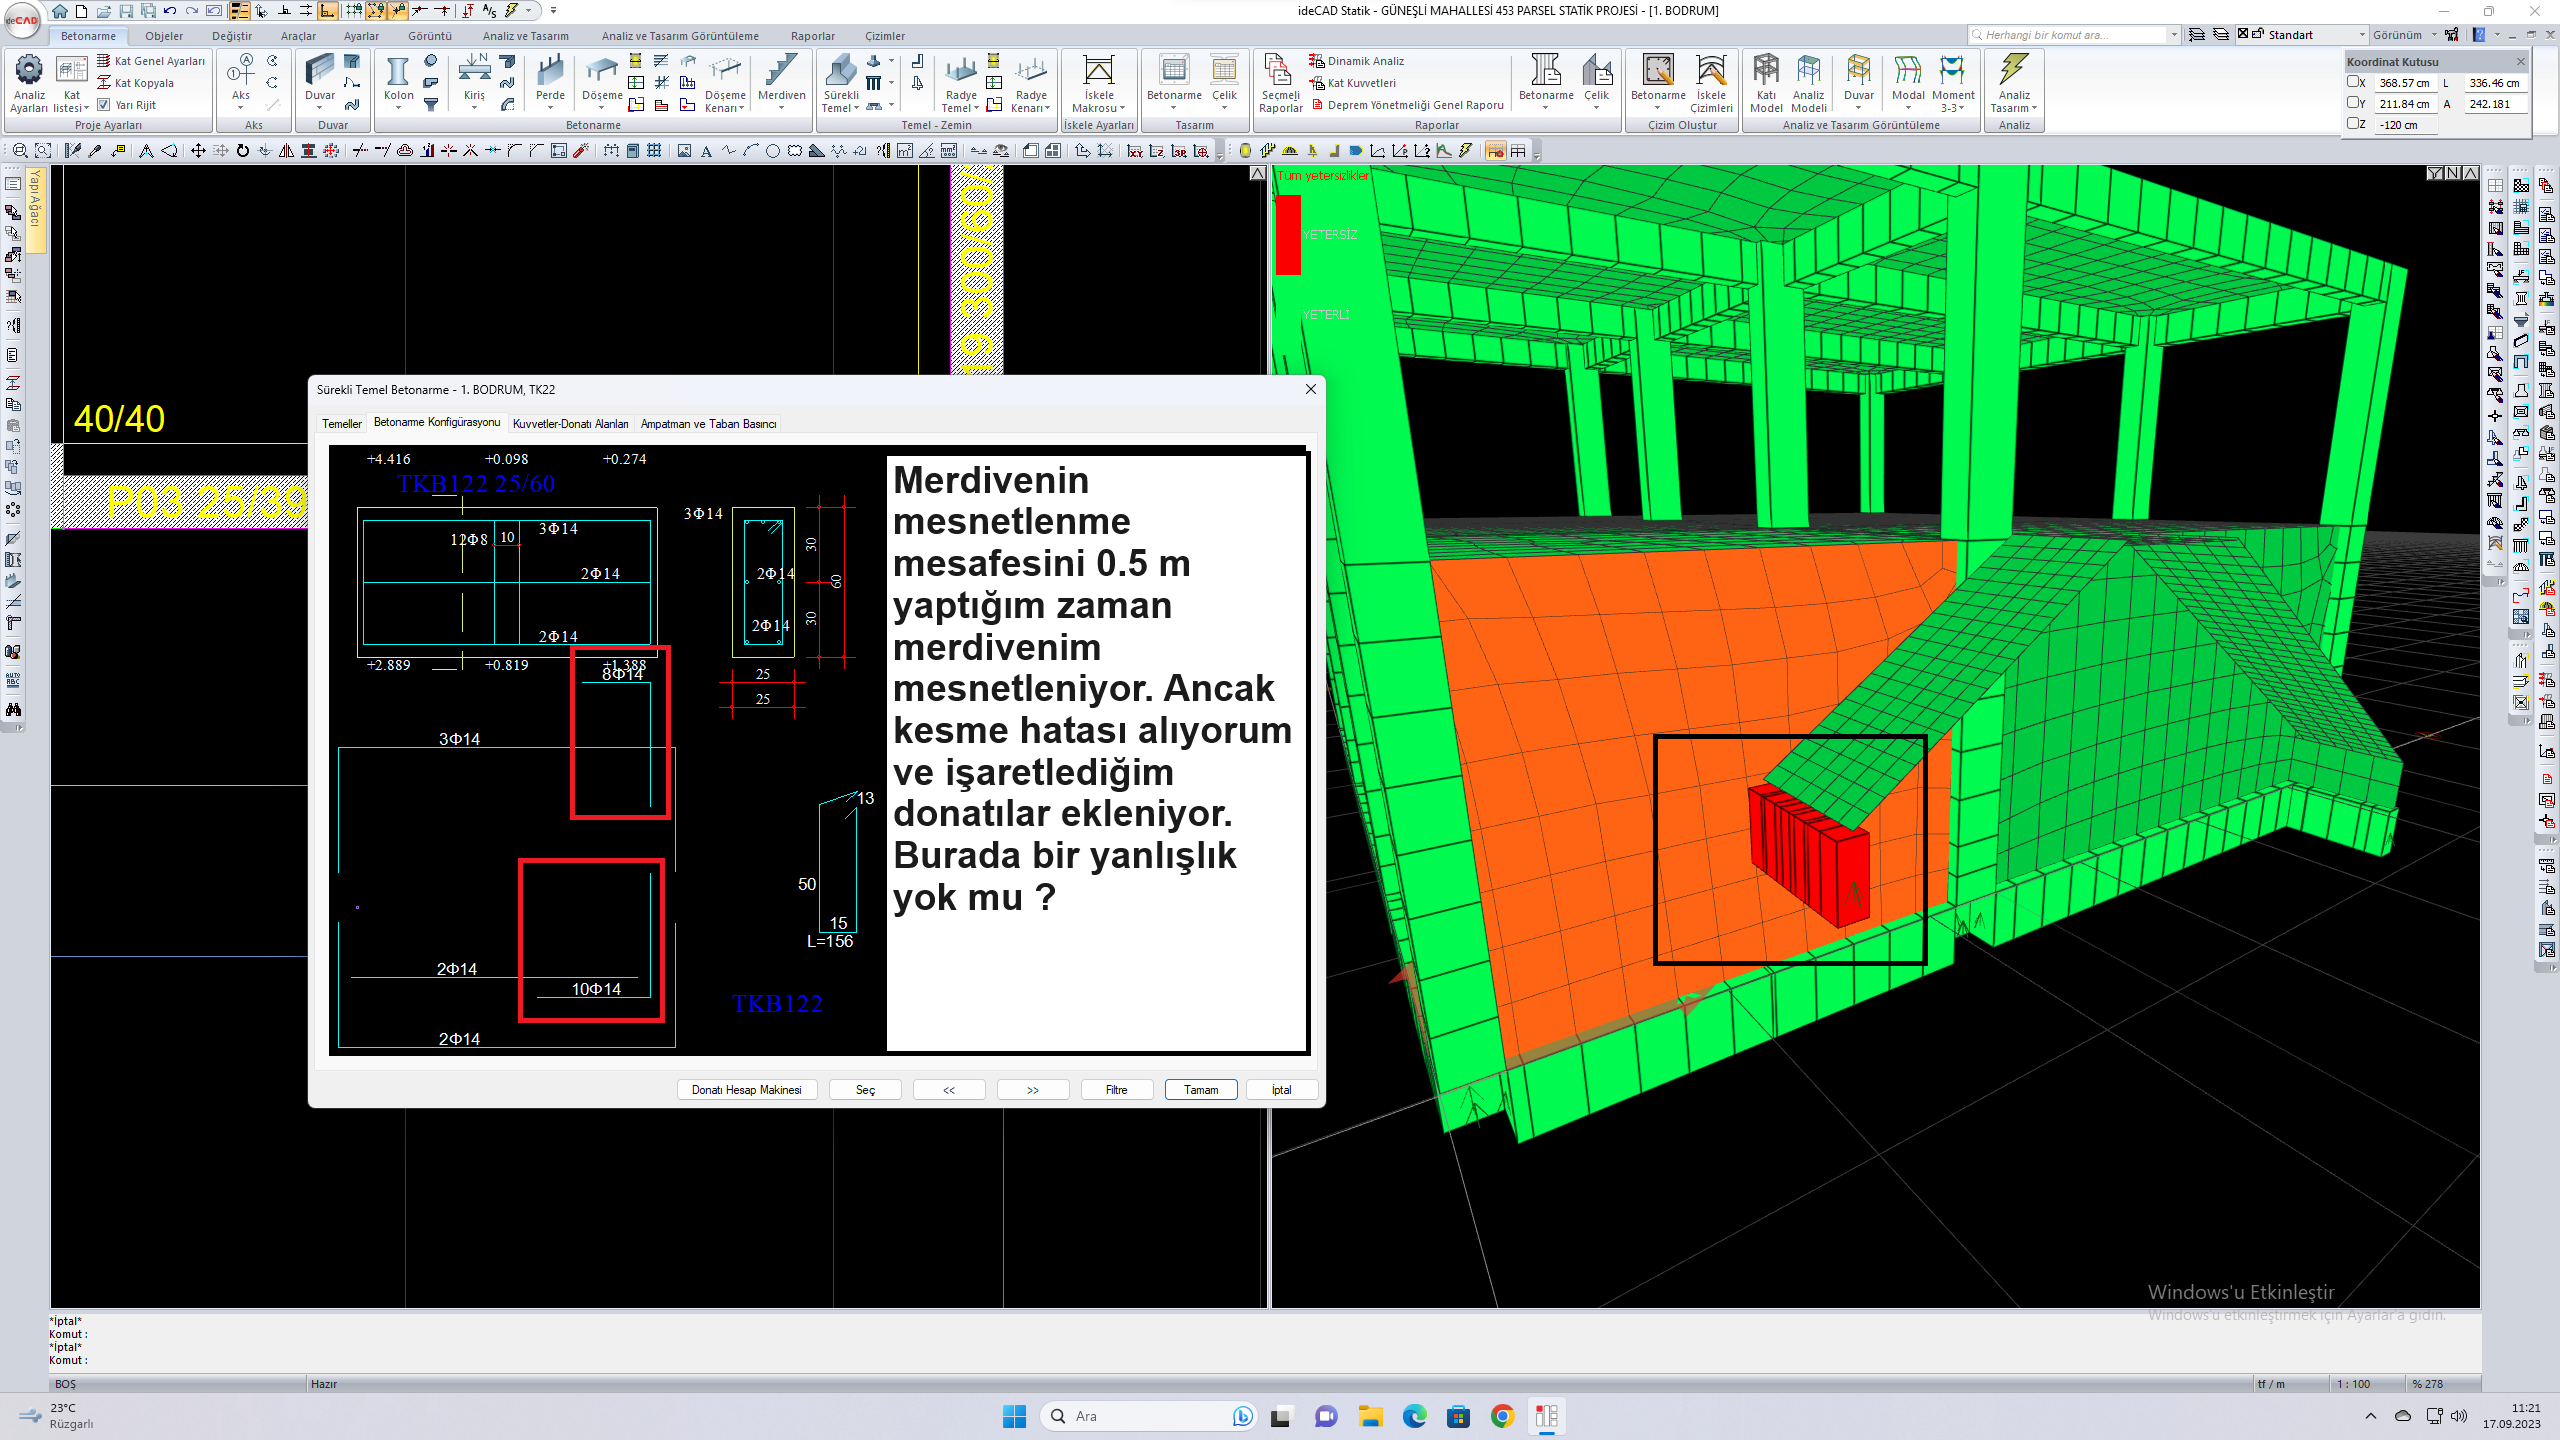Image resolution: width=2560 pixels, height=1440 pixels.
Task: Toggle the Yarı Rijit checkbox
Action: [x=104, y=104]
